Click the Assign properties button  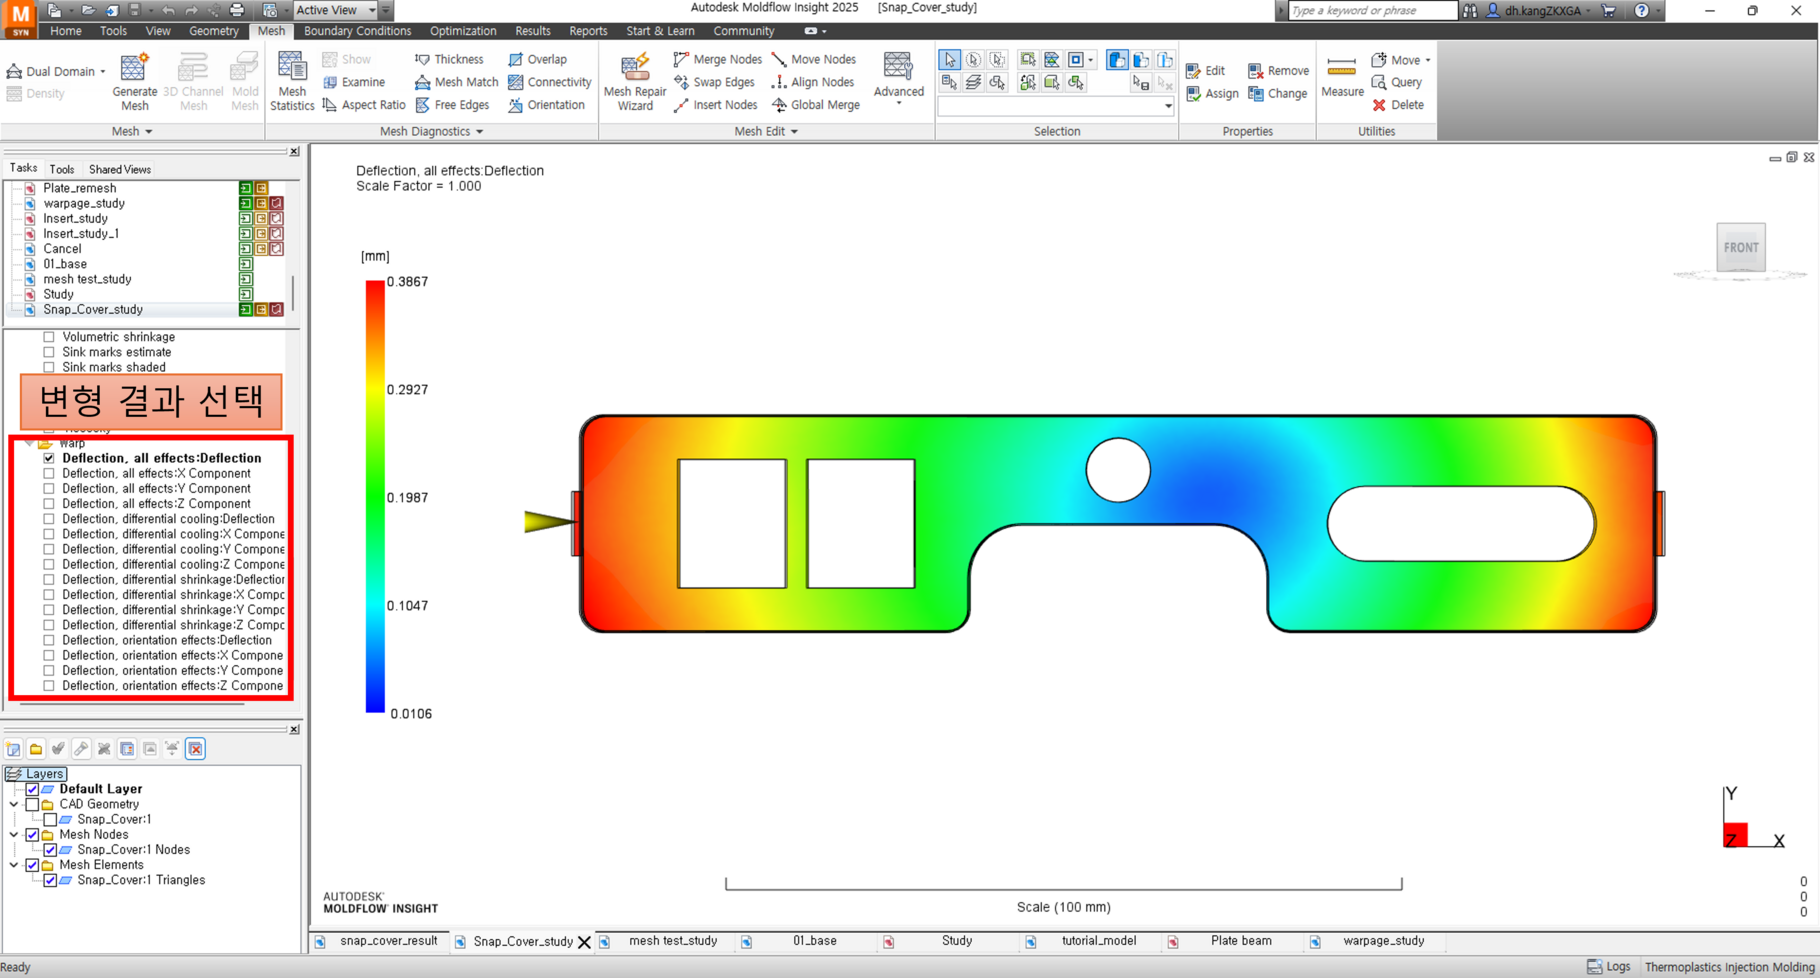(x=1212, y=94)
